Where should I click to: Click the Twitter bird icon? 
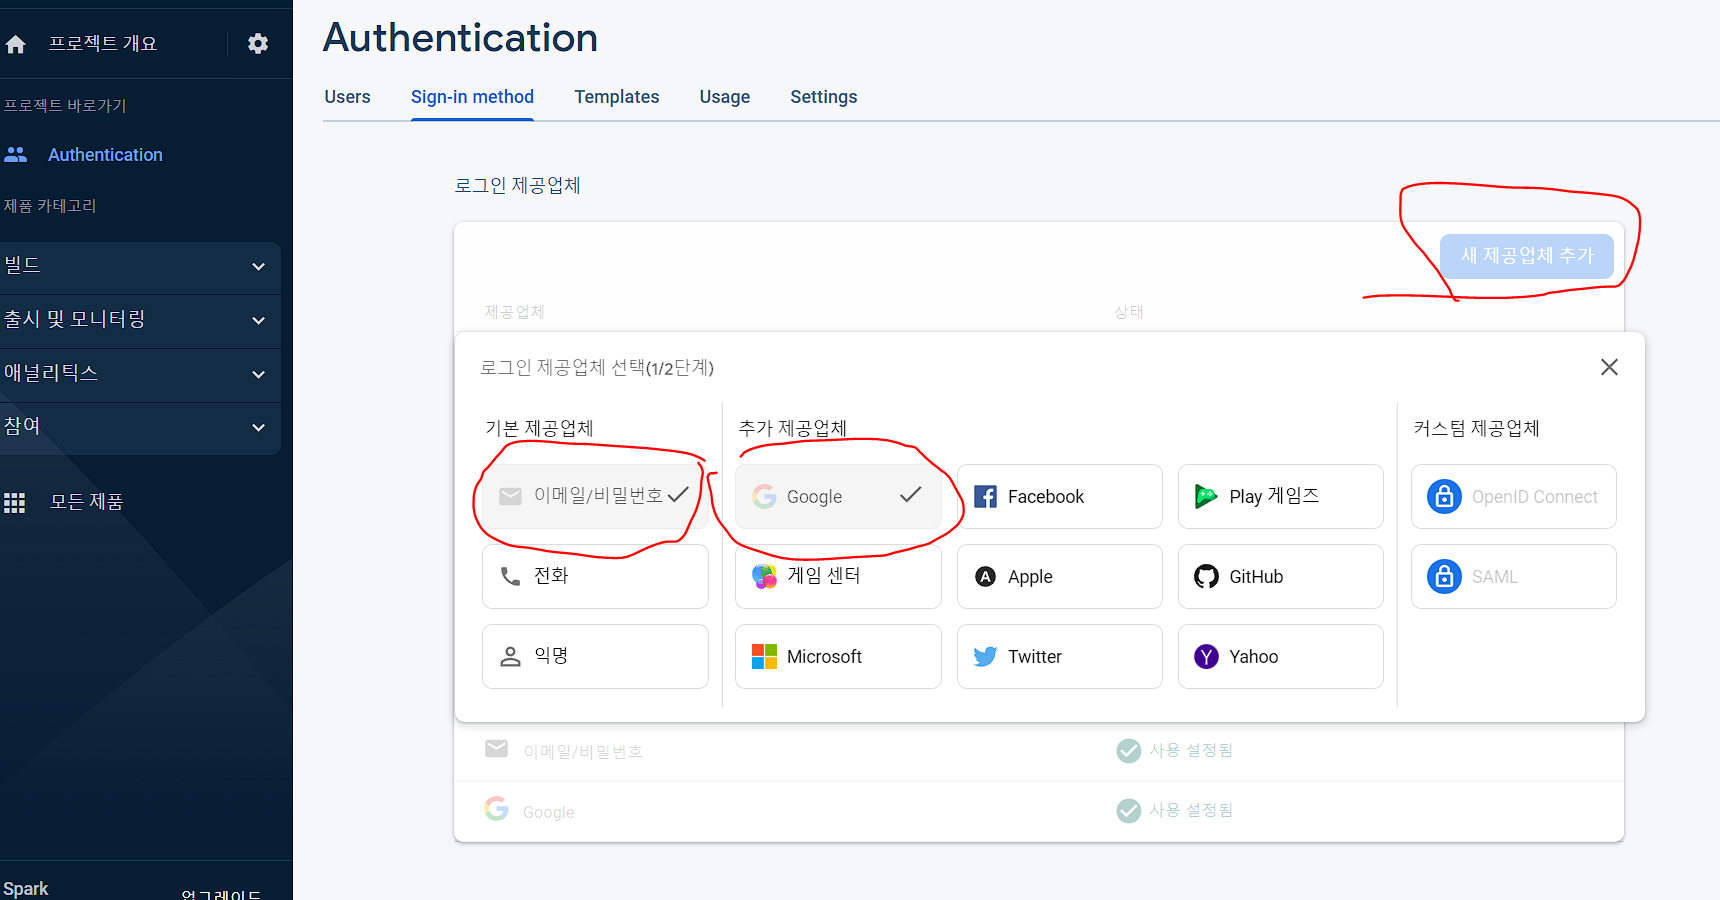985,657
